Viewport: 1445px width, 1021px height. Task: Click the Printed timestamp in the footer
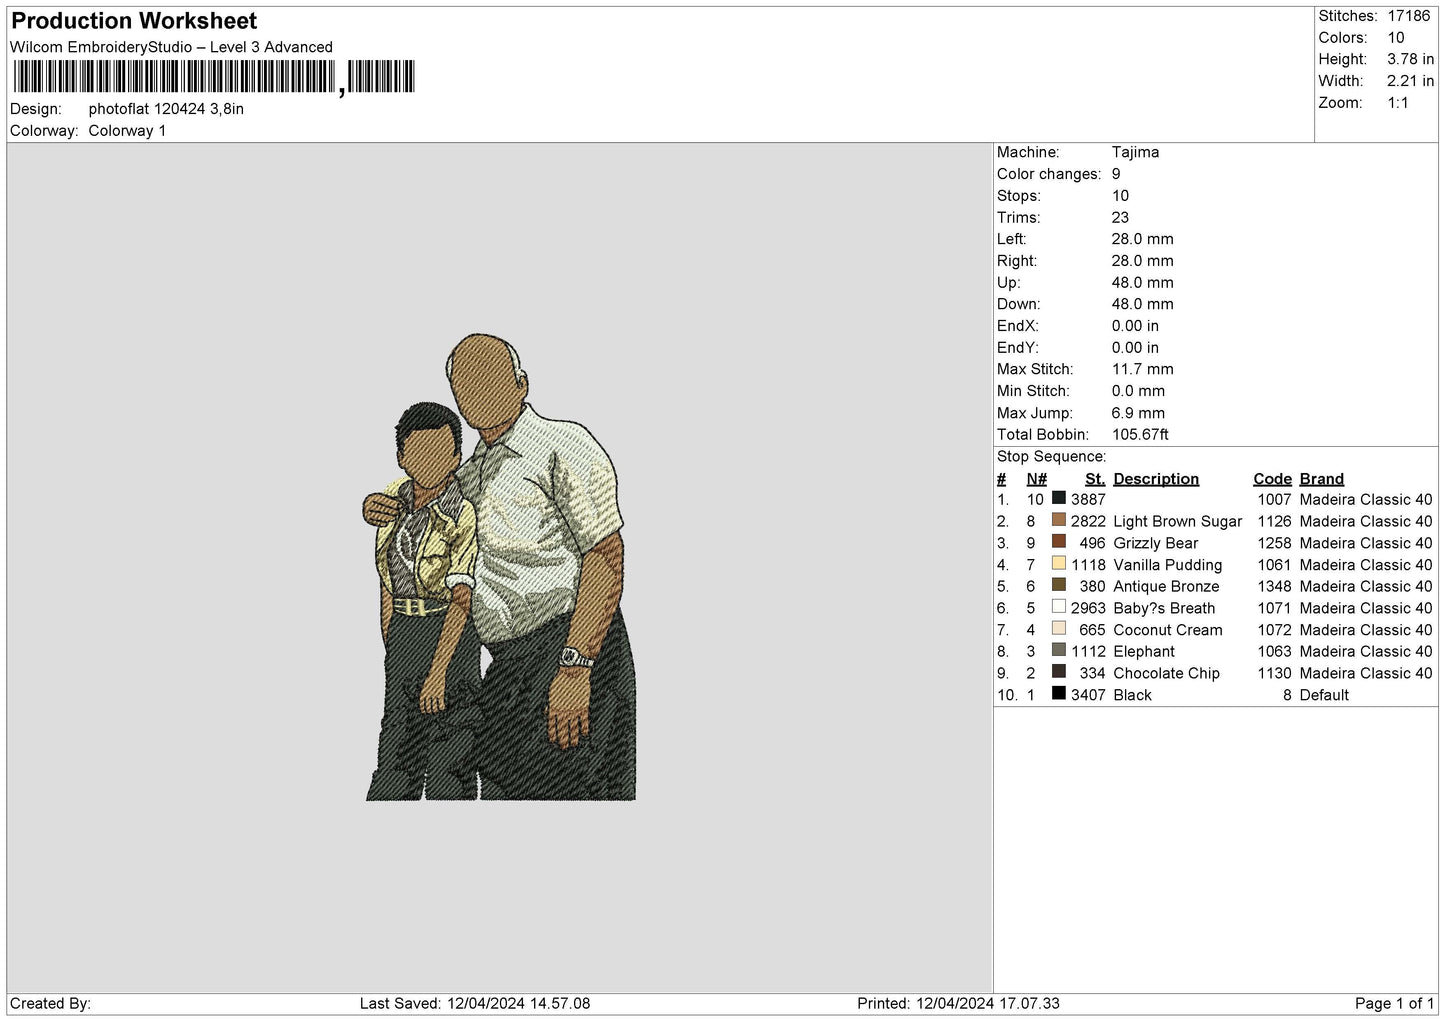[x=958, y=1003]
